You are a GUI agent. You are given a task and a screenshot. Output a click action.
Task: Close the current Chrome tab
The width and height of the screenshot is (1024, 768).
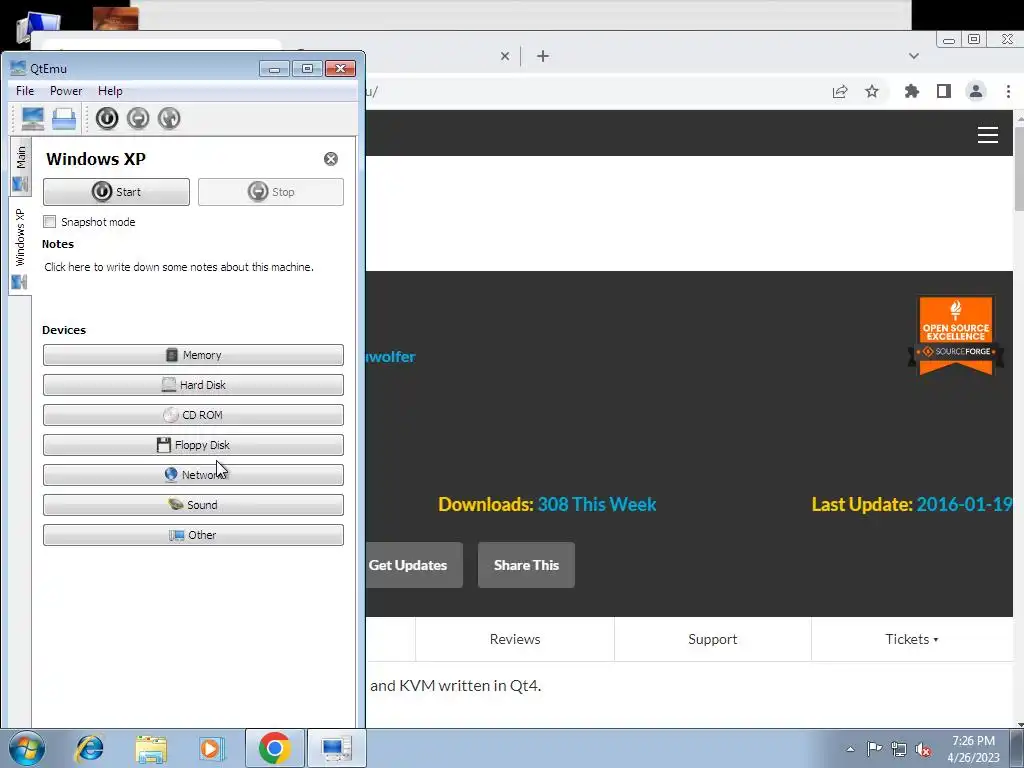pos(505,56)
